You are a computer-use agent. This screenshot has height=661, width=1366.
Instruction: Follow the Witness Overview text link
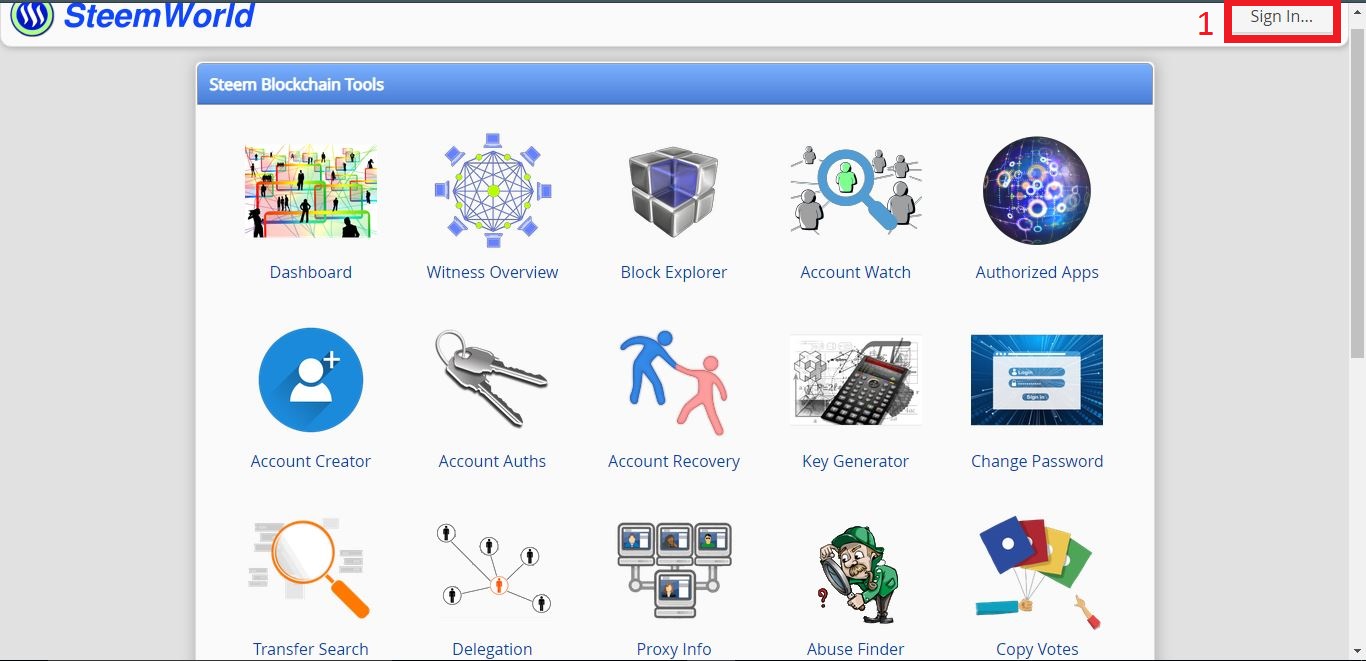click(492, 272)
